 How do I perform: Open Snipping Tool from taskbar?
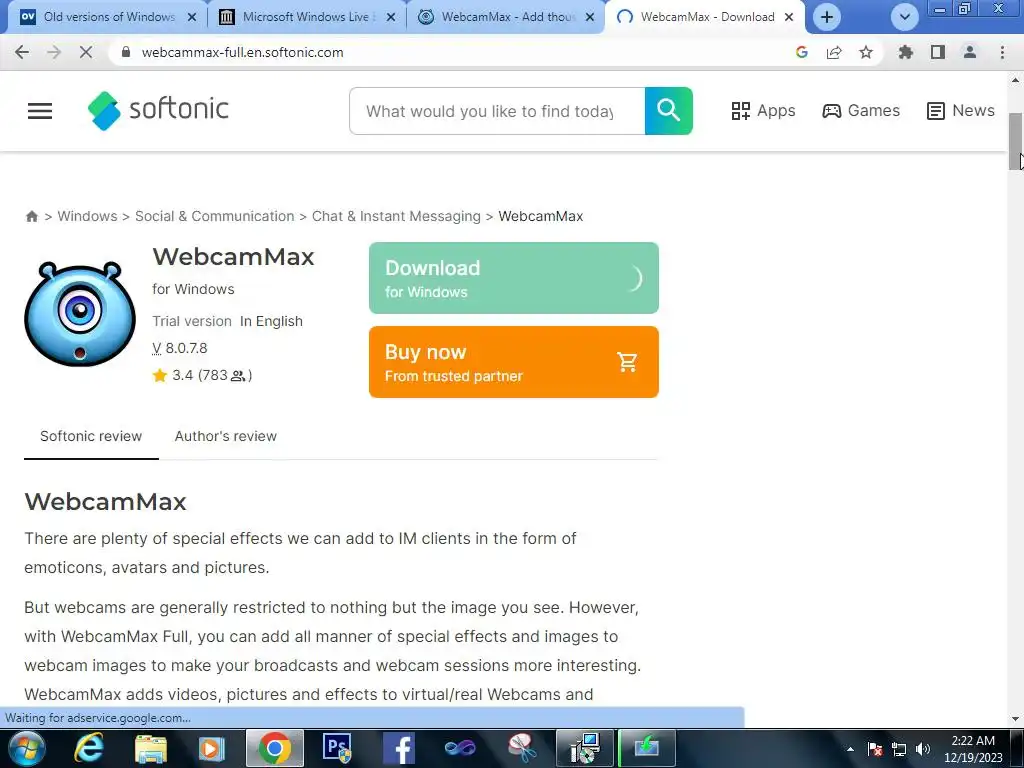522,748
